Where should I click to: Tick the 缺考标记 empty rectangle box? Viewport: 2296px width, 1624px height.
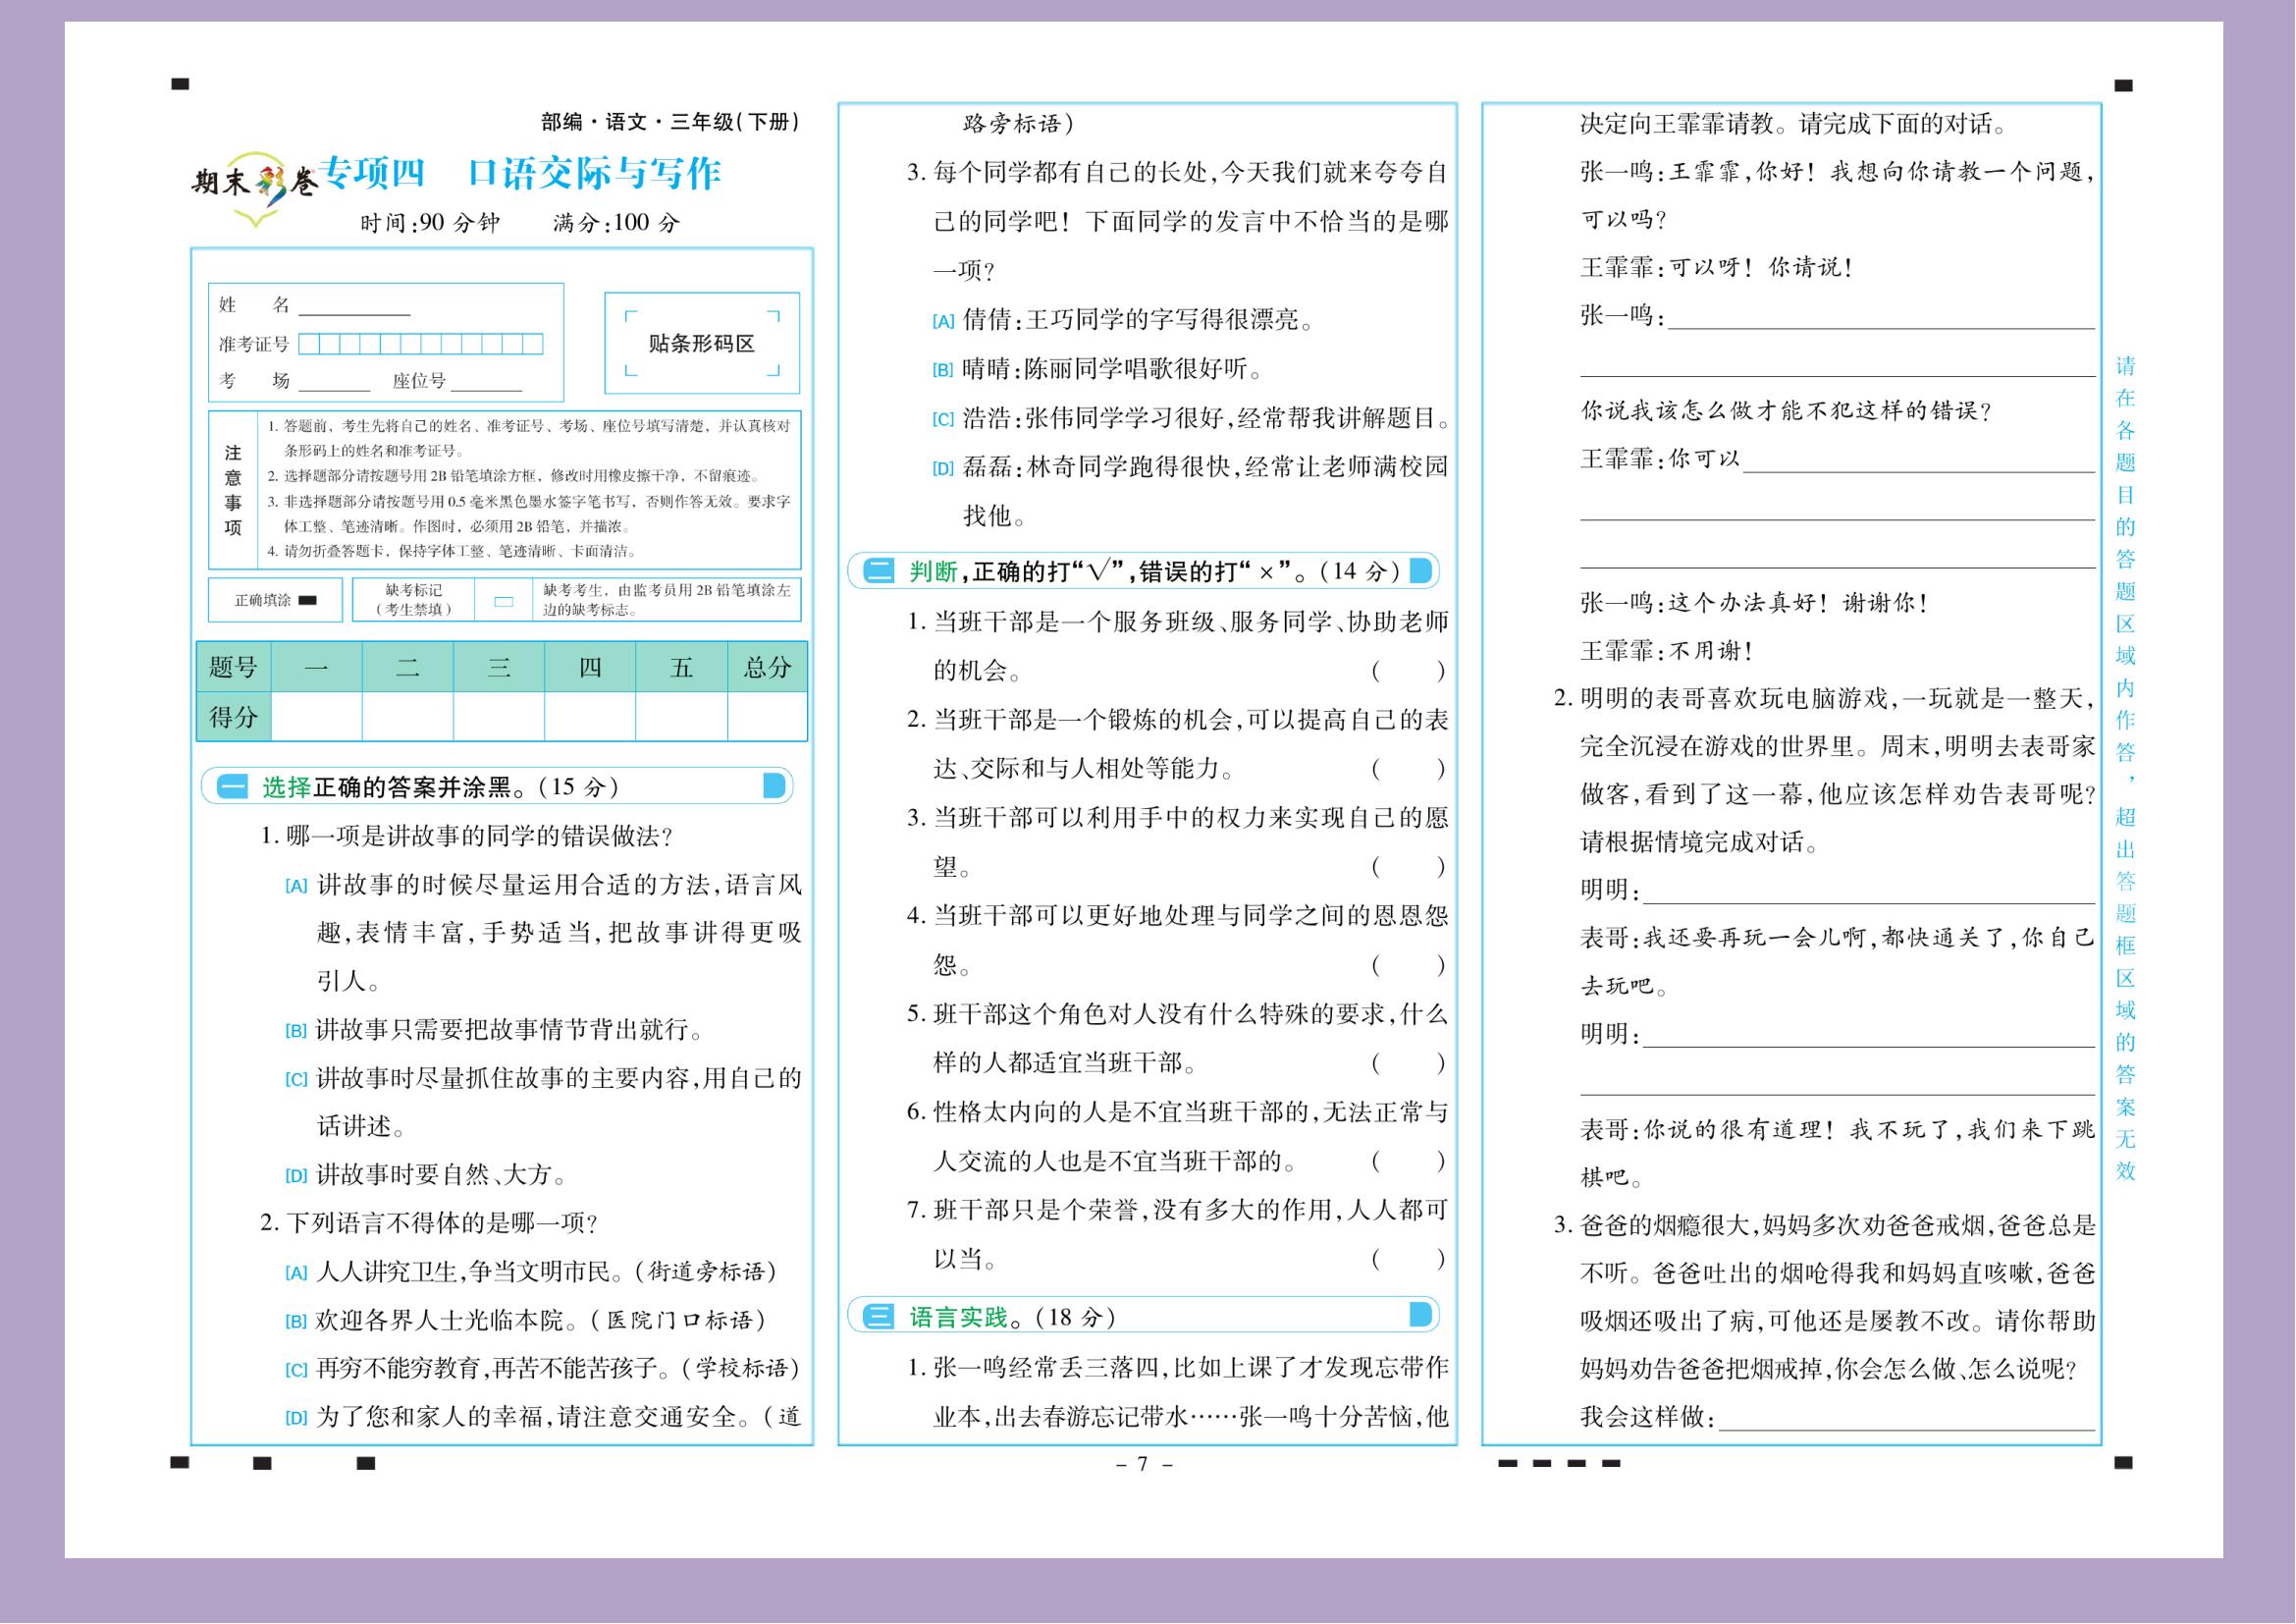point(504,601)
